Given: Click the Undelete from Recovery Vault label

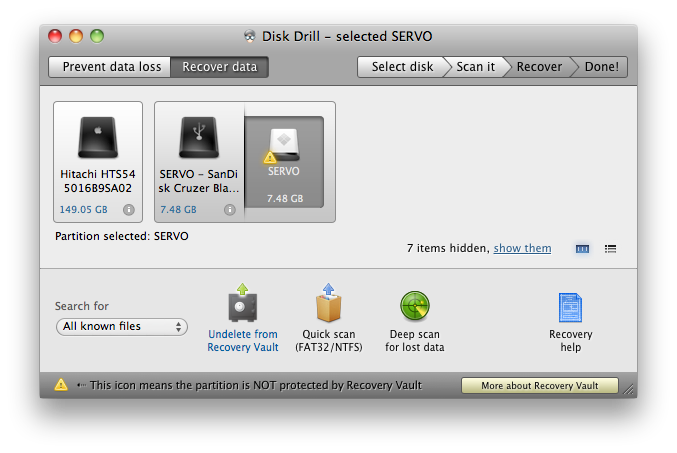Looking at the screenshot, I should tap(243, 341).
